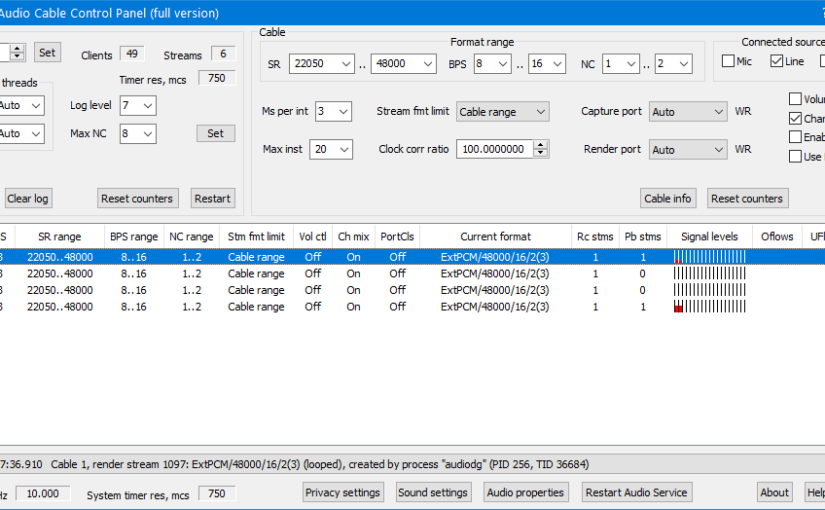The height and width of the screenshot is (510, 825).
Task: Click the Signal levels column header
Action: pos(709,237)
